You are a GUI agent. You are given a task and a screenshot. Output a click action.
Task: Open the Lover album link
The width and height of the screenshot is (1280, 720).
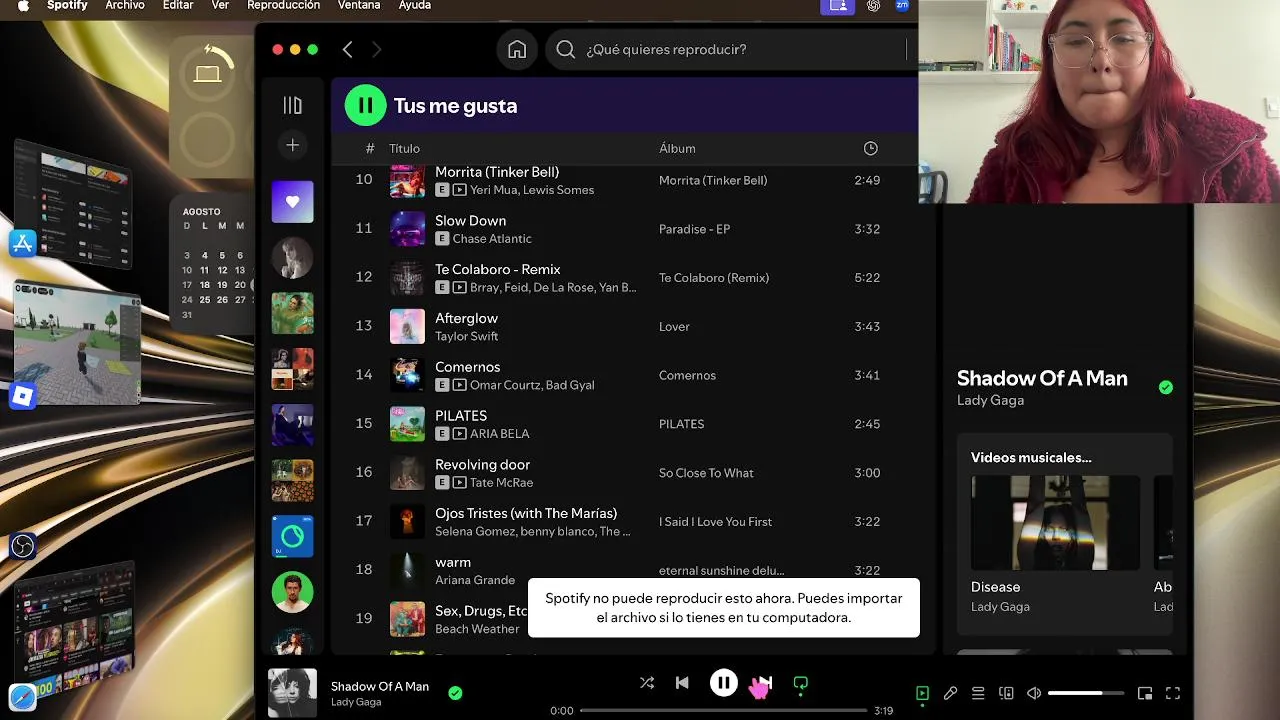point(674,326)
